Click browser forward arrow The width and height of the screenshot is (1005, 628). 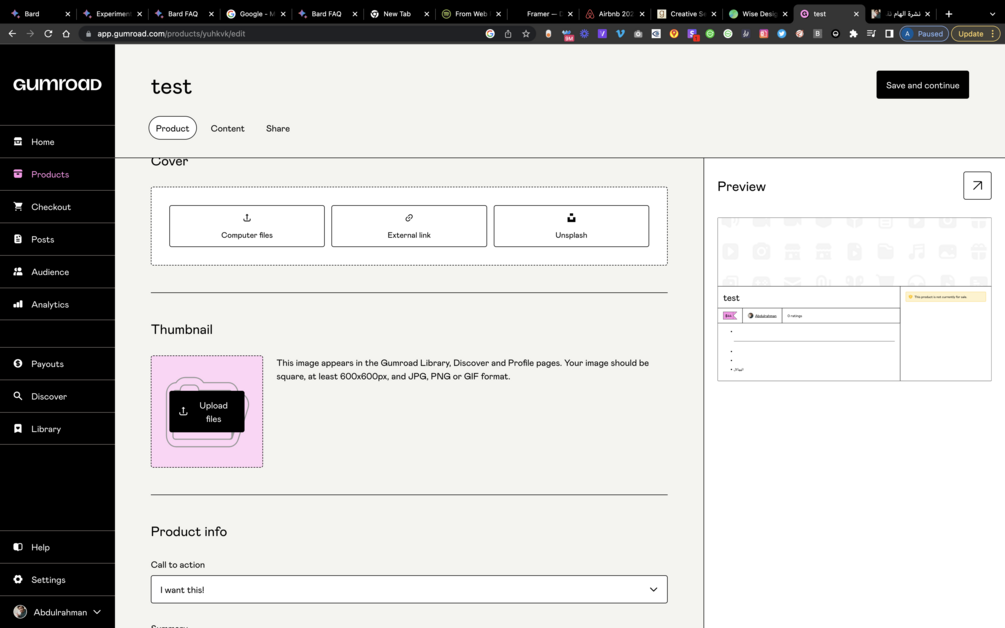click(x=30, y=33)
